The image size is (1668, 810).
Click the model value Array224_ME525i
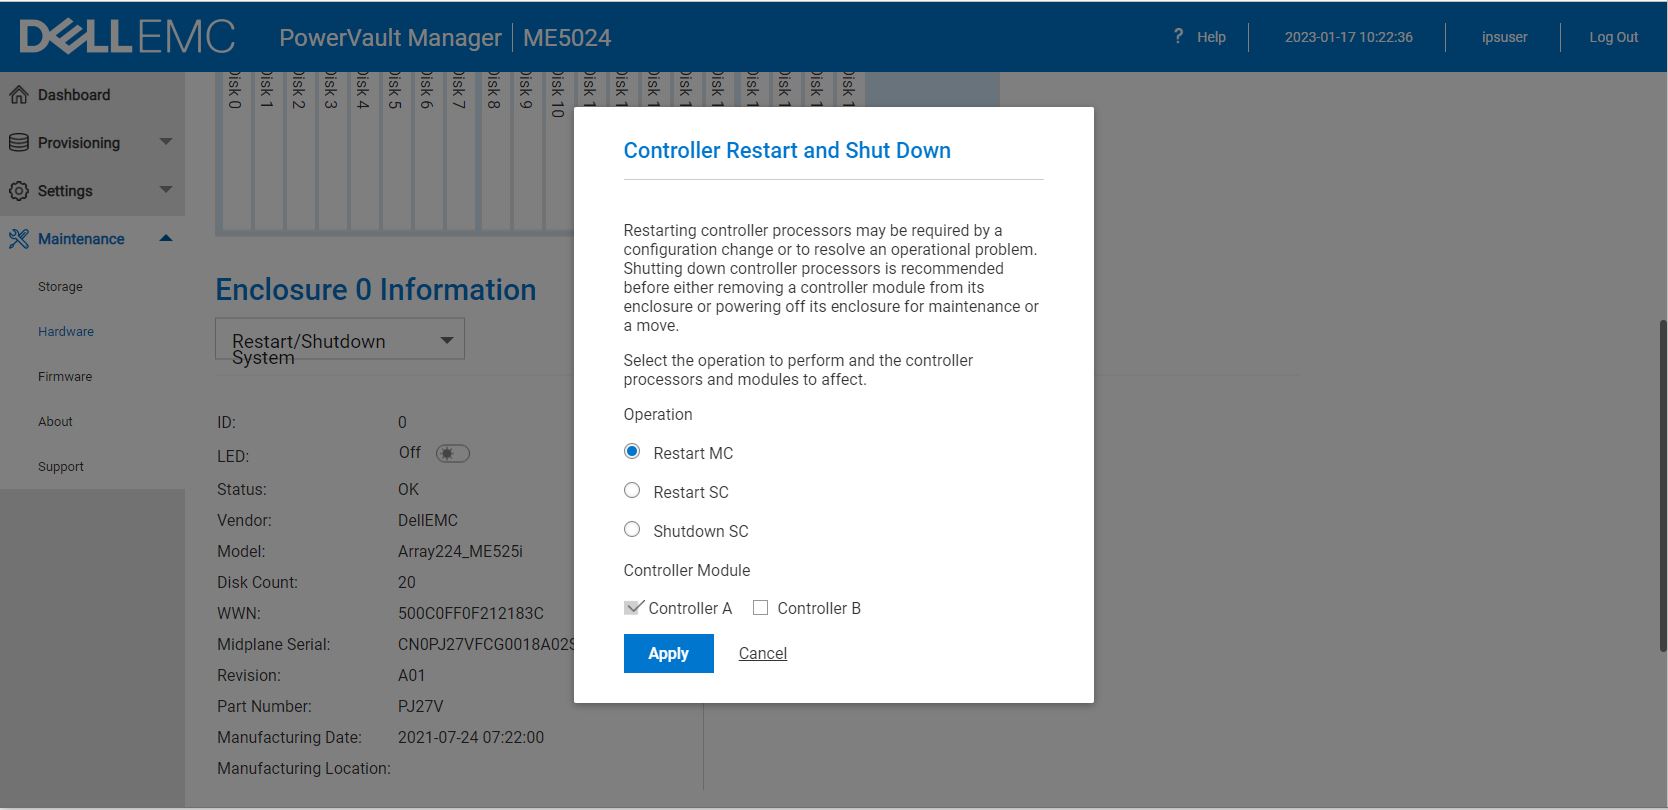(x=460, y=551)
